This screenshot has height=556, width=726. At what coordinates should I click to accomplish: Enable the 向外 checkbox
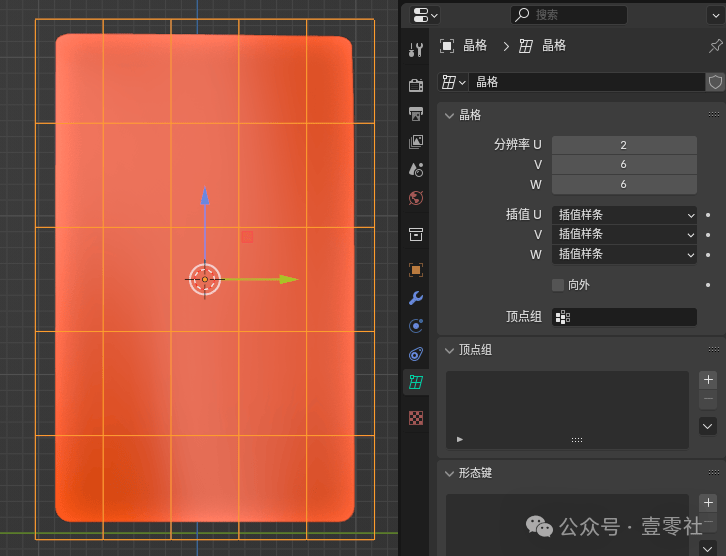(x=558, y=285)
